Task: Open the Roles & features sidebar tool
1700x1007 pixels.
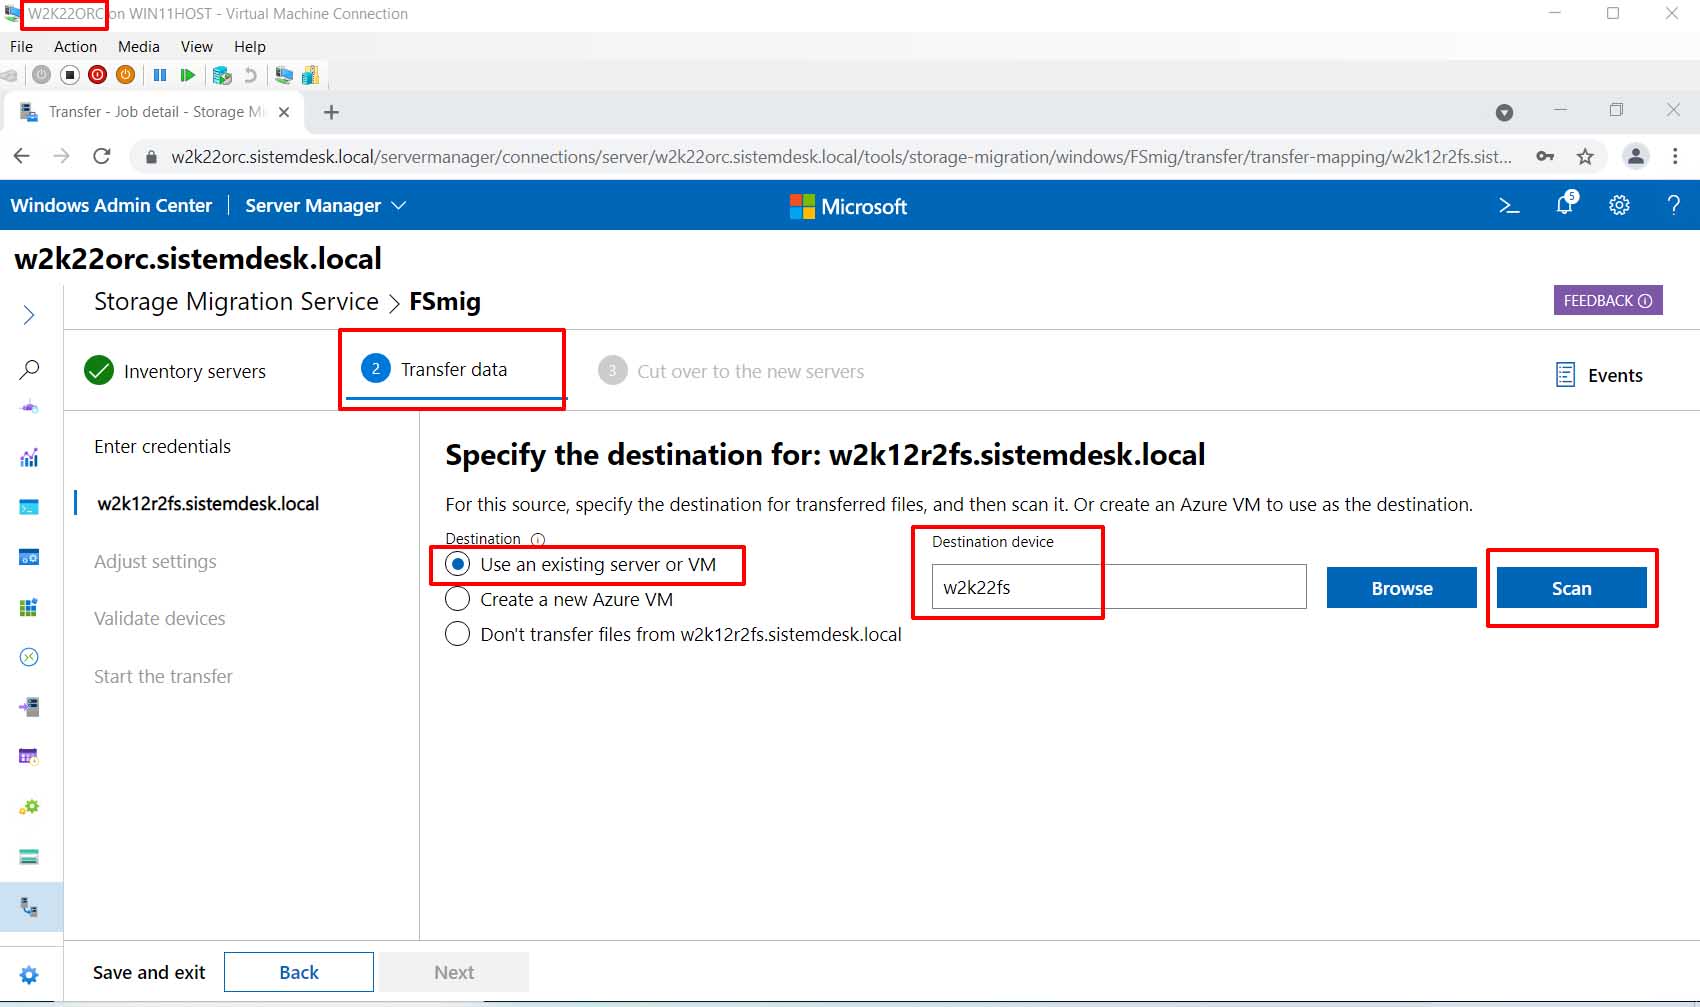Action: click(29, 707)
